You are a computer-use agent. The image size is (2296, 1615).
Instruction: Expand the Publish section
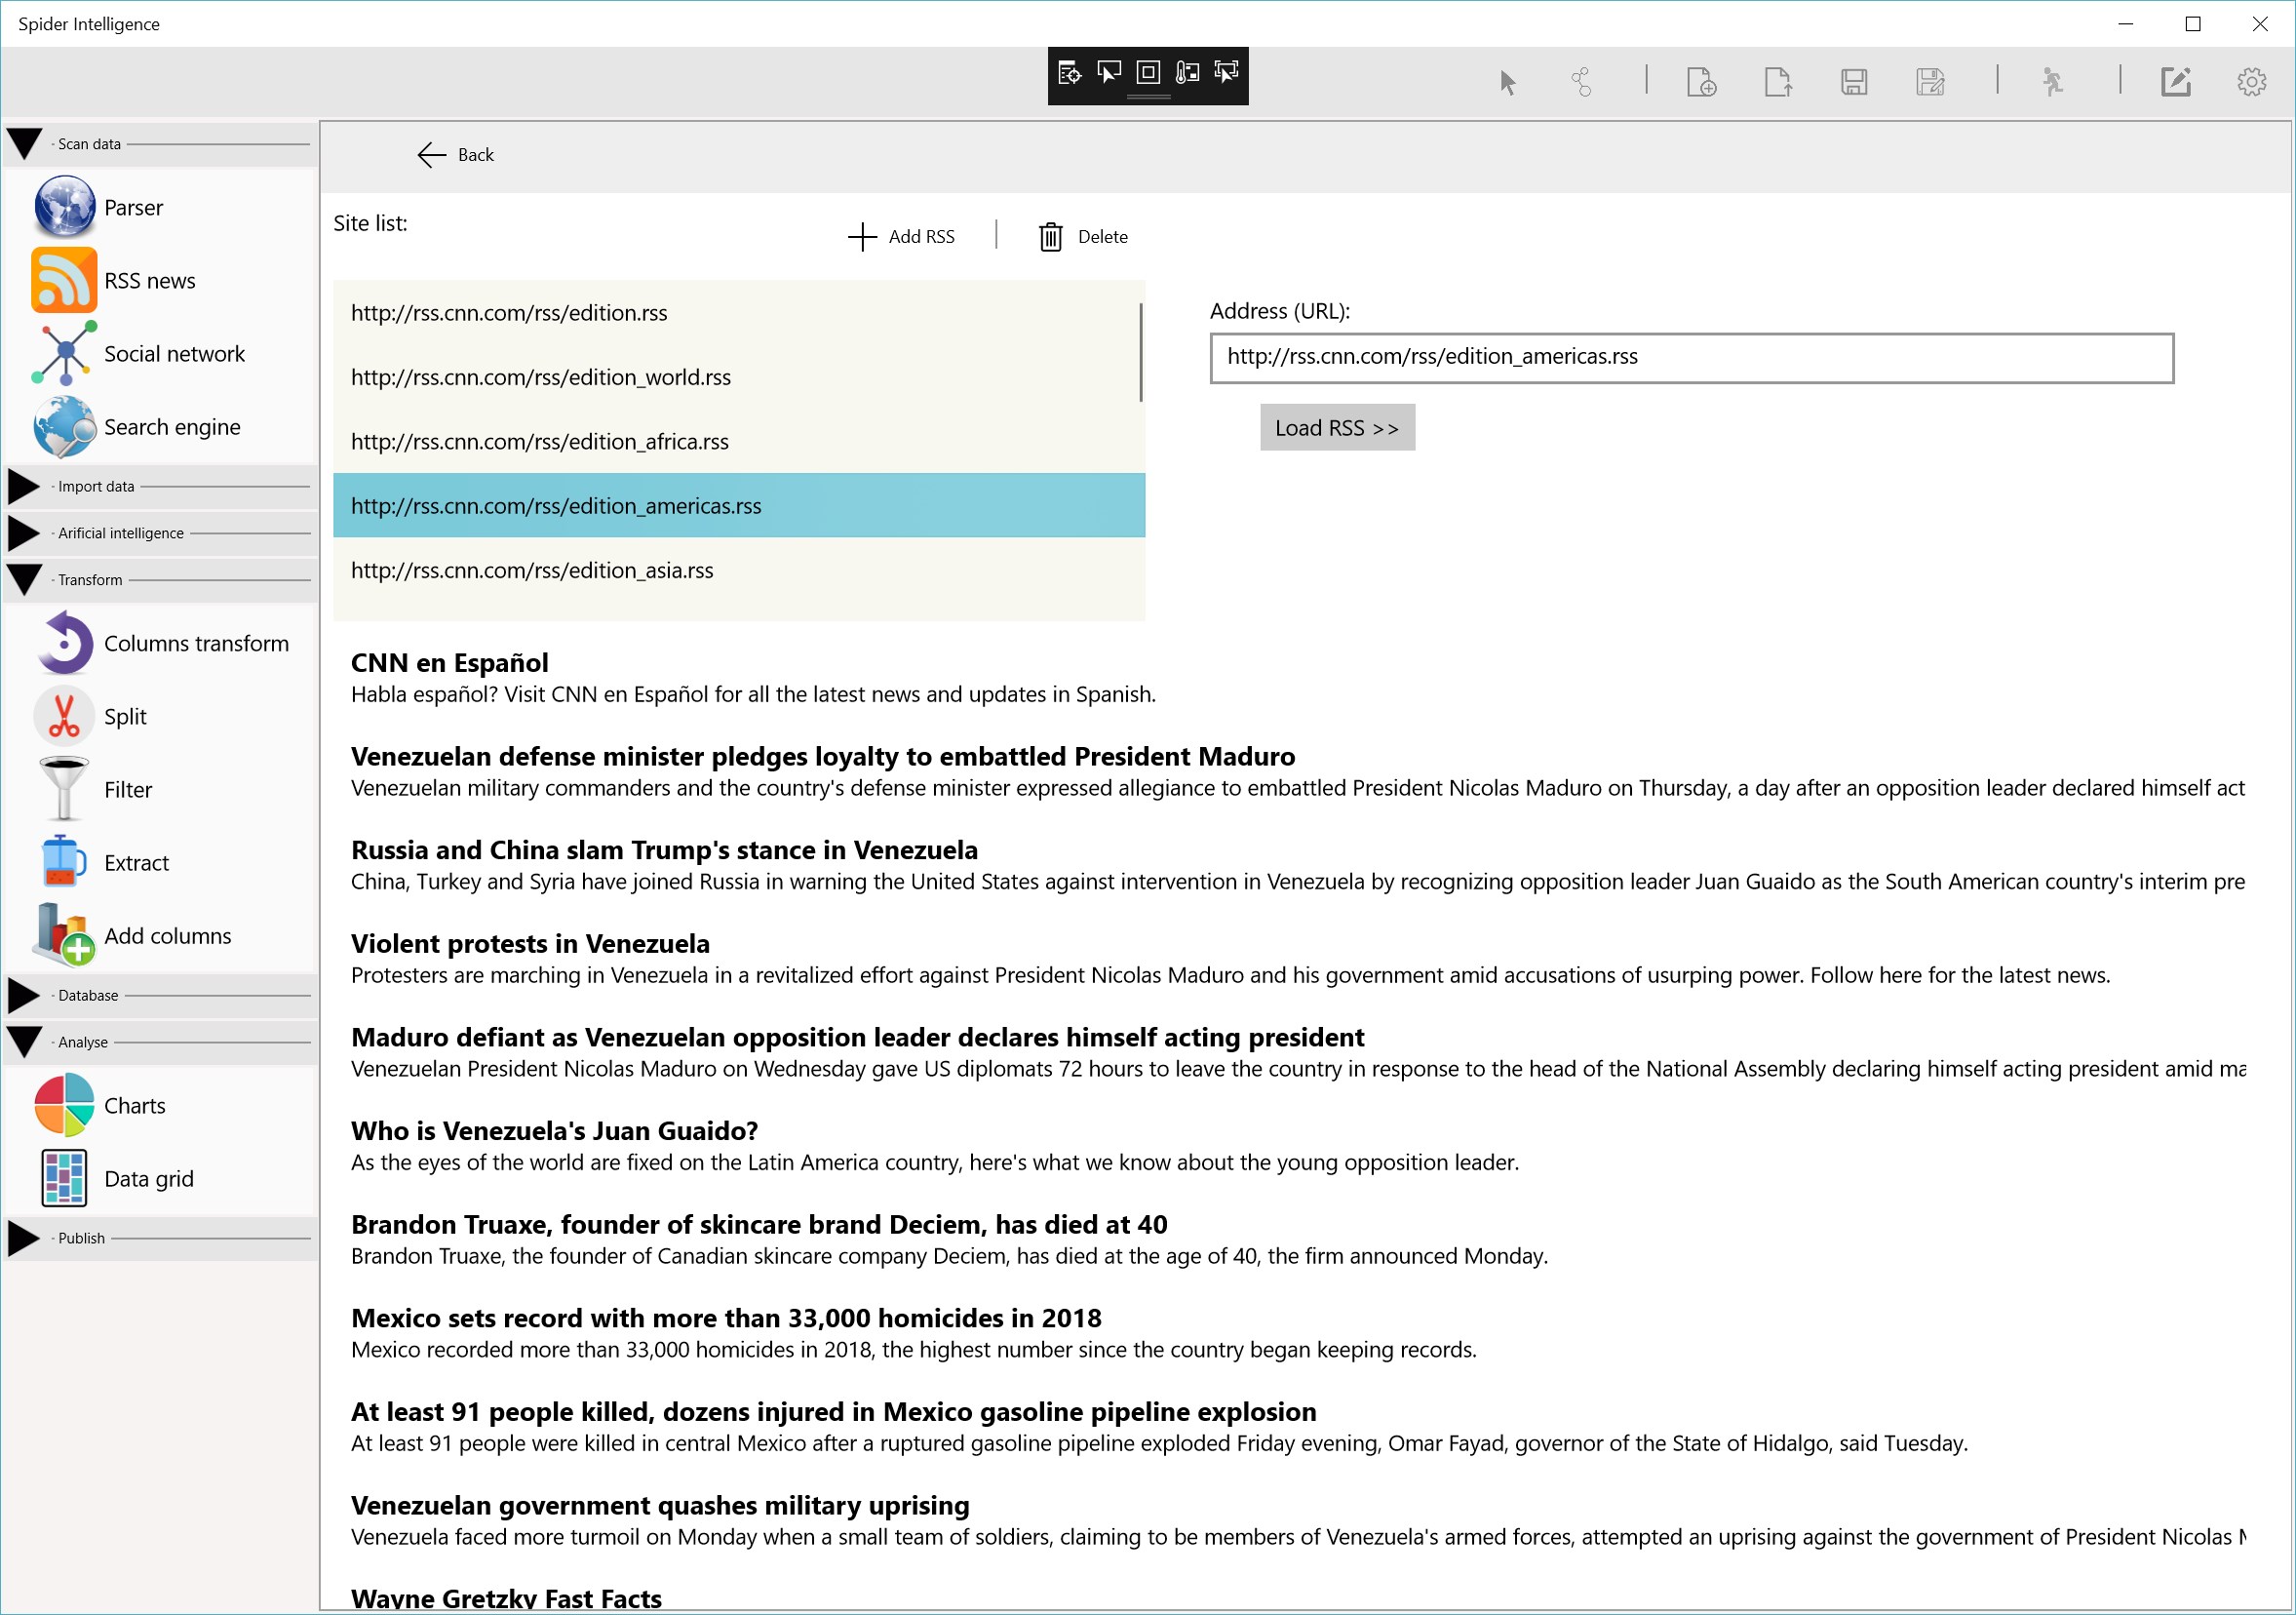point(24,1238)
